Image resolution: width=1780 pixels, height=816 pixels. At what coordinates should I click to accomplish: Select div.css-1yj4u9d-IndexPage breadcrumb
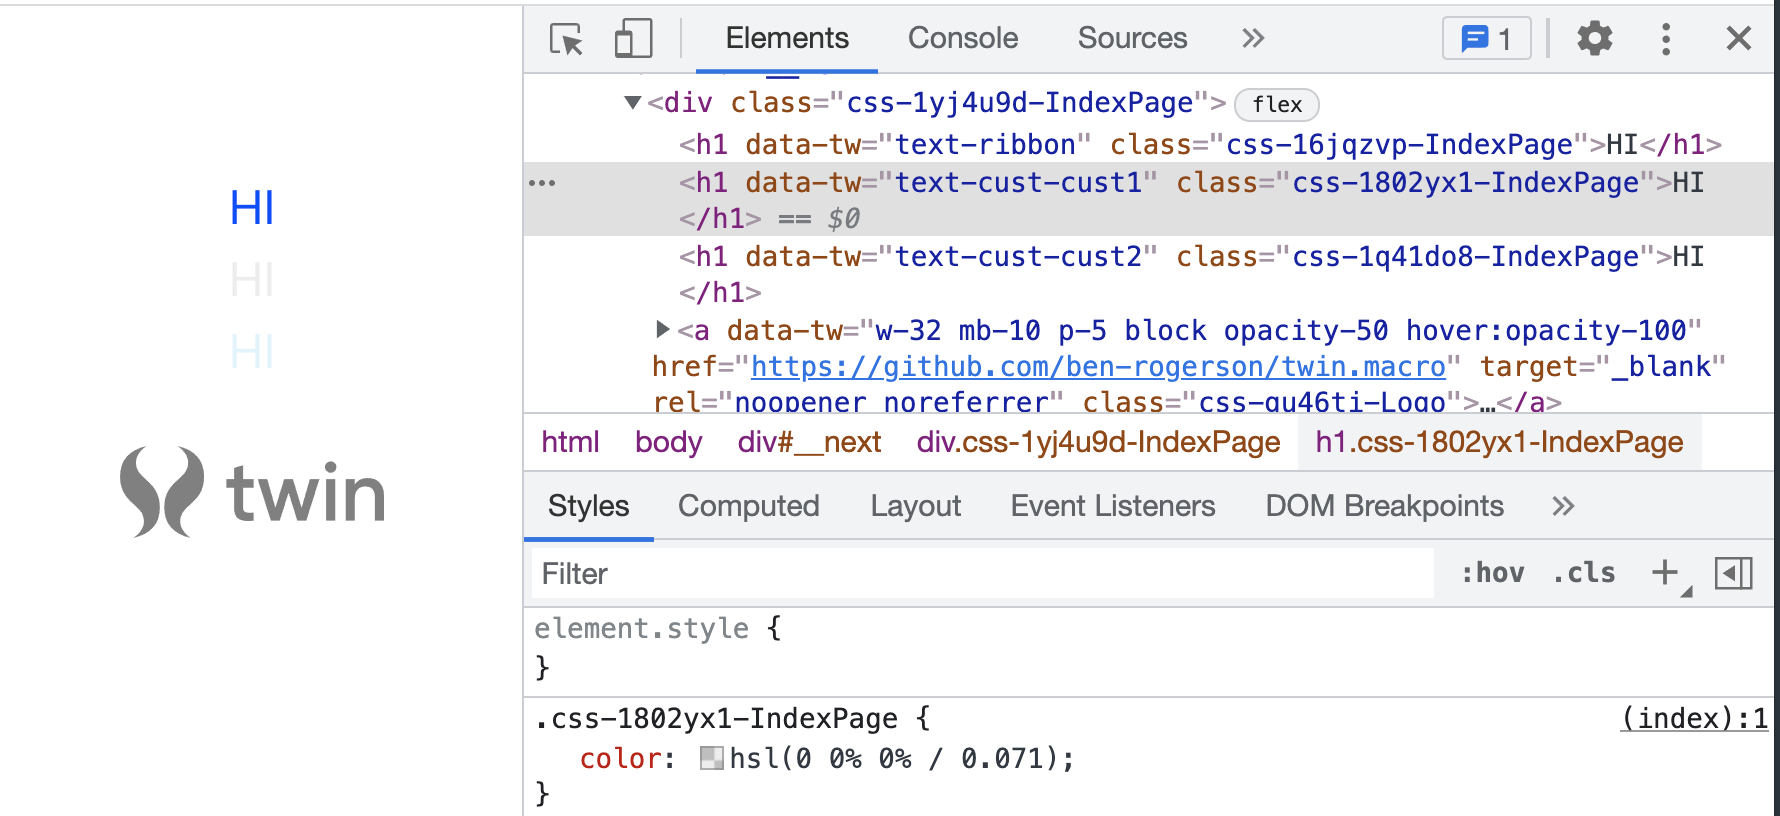[1098, 442]
